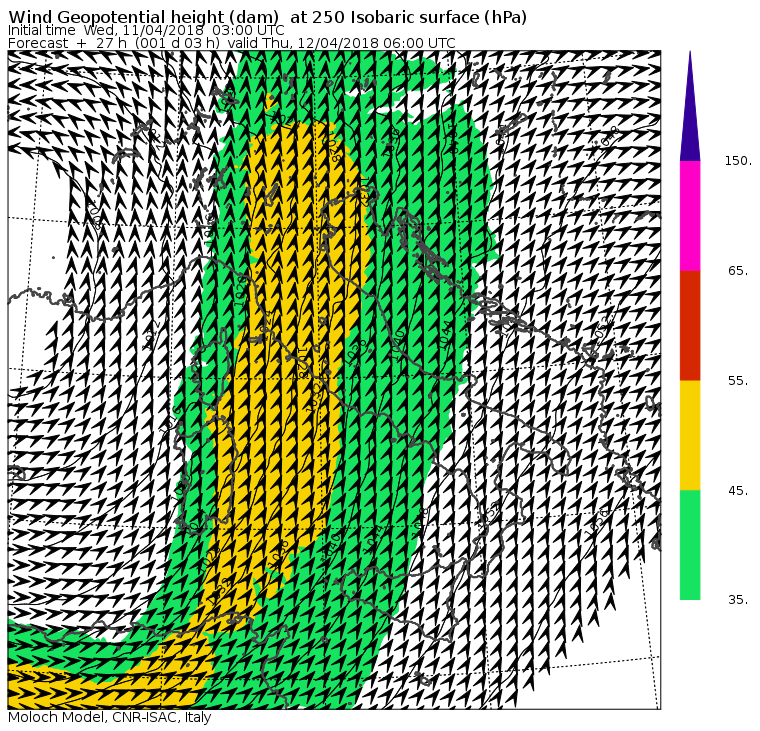Image resolution: width=760 pixels, height=731 pixels.
Task: Click the yellow legend band for 45-55
Action: [x=690, y=435]
